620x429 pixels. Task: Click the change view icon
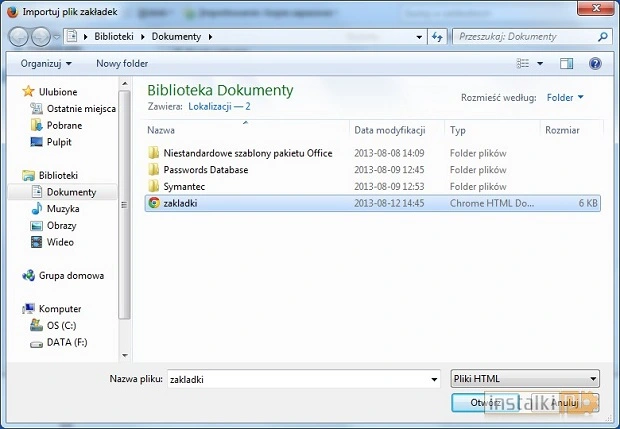(x=523, y=64)
